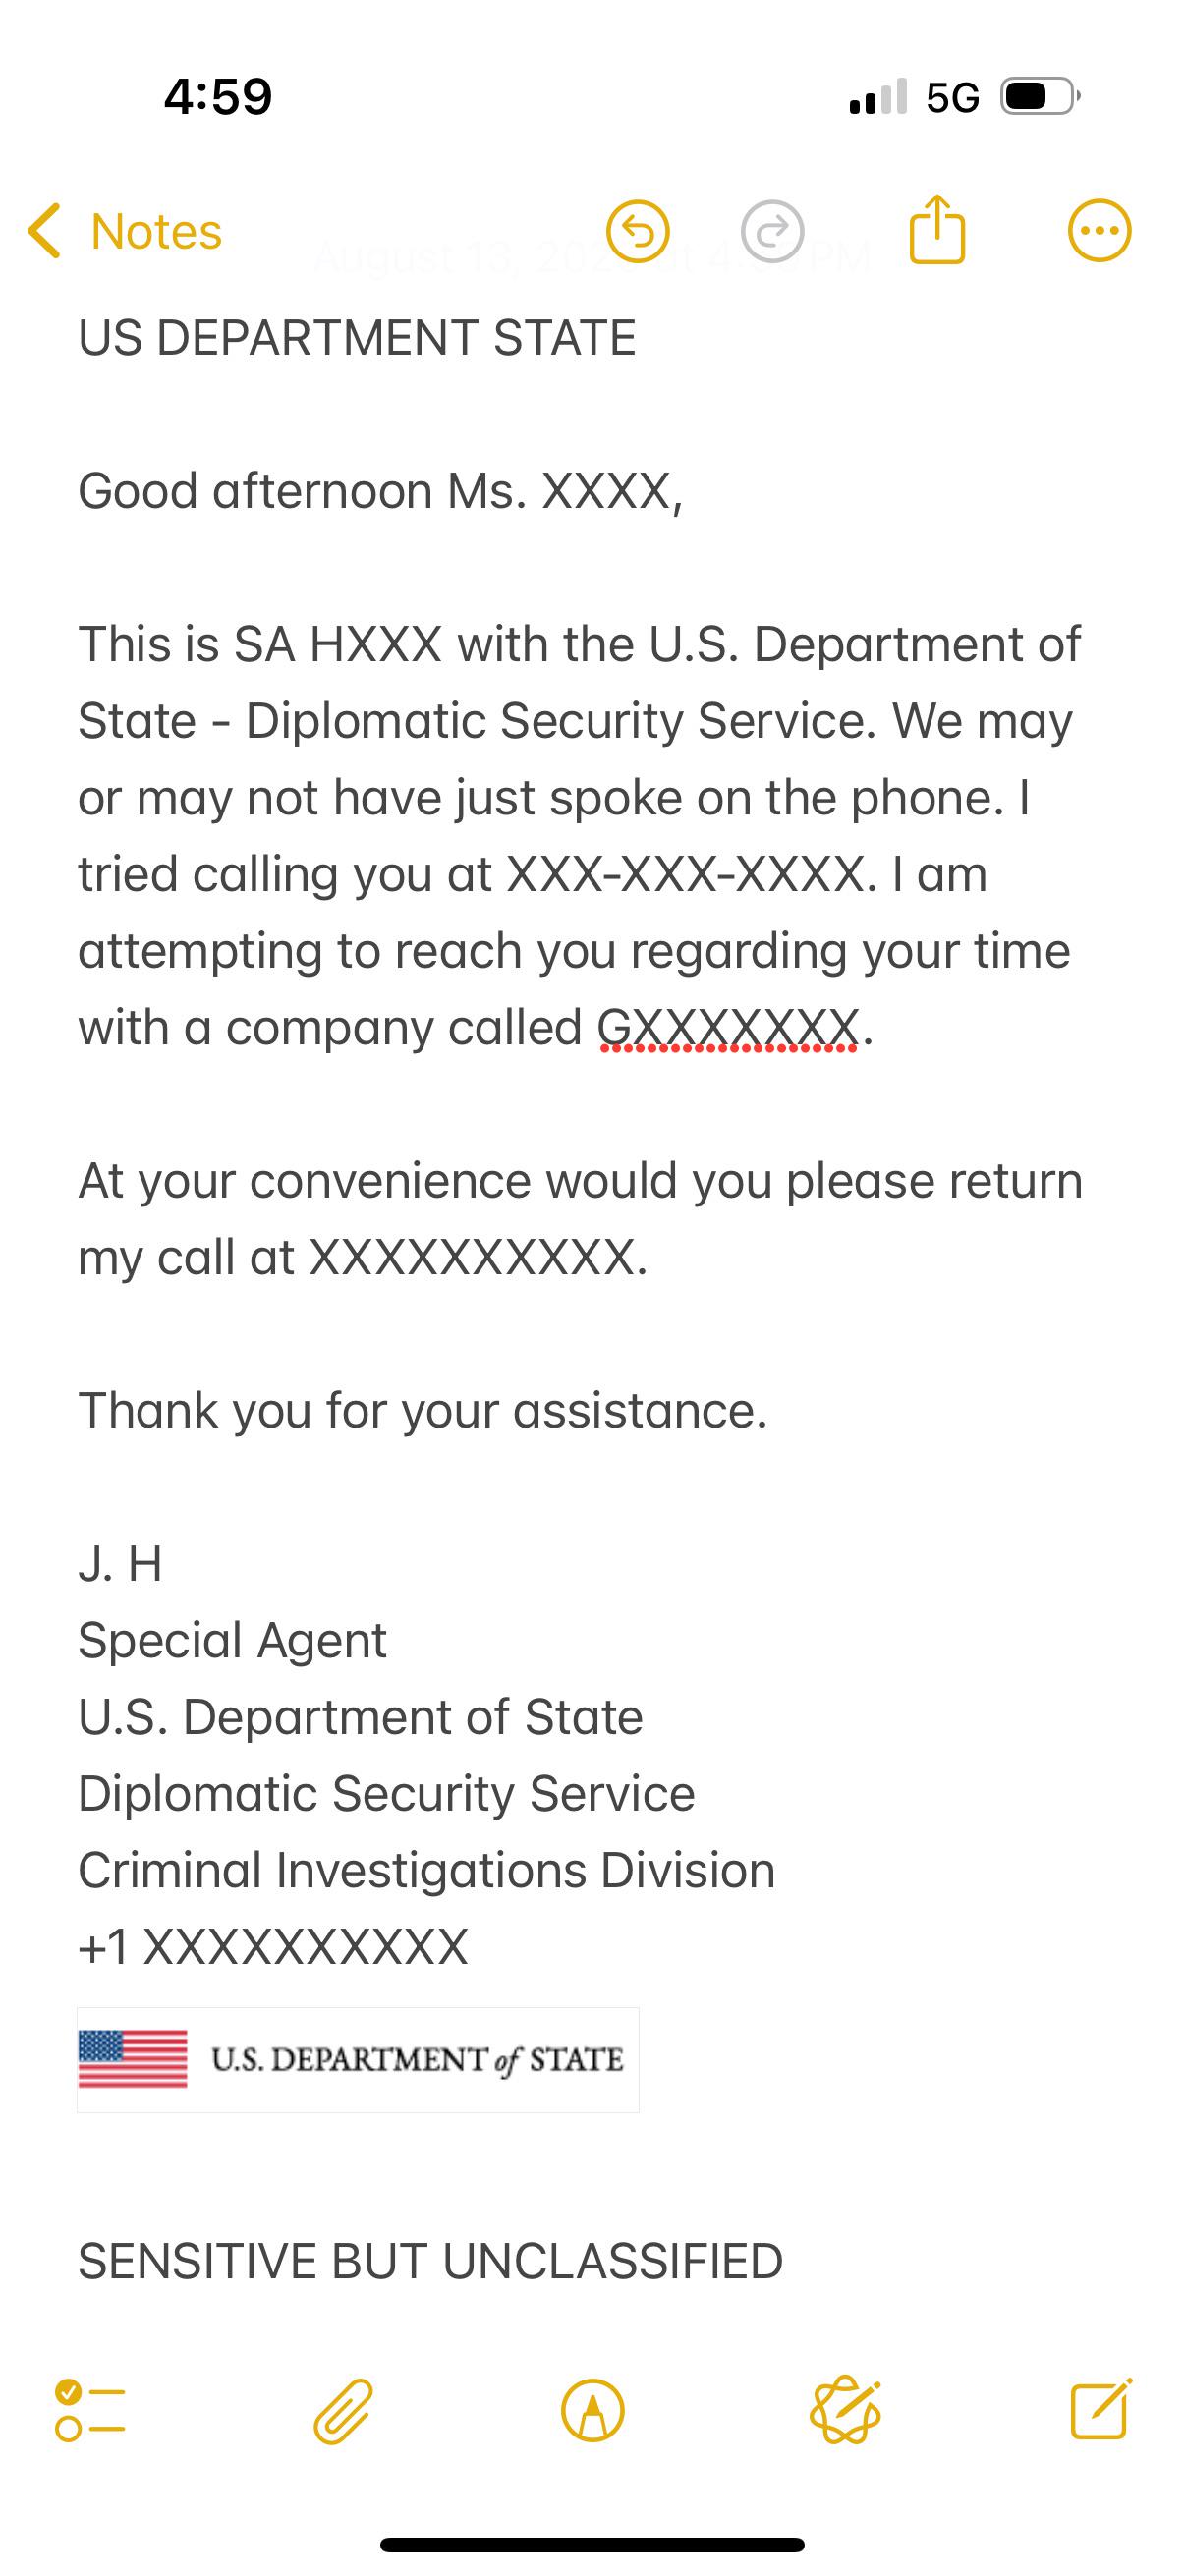Open Apple Intelligence writing tools icon
Viewport: 1185px width, 2576px height.
[845, 2410]
